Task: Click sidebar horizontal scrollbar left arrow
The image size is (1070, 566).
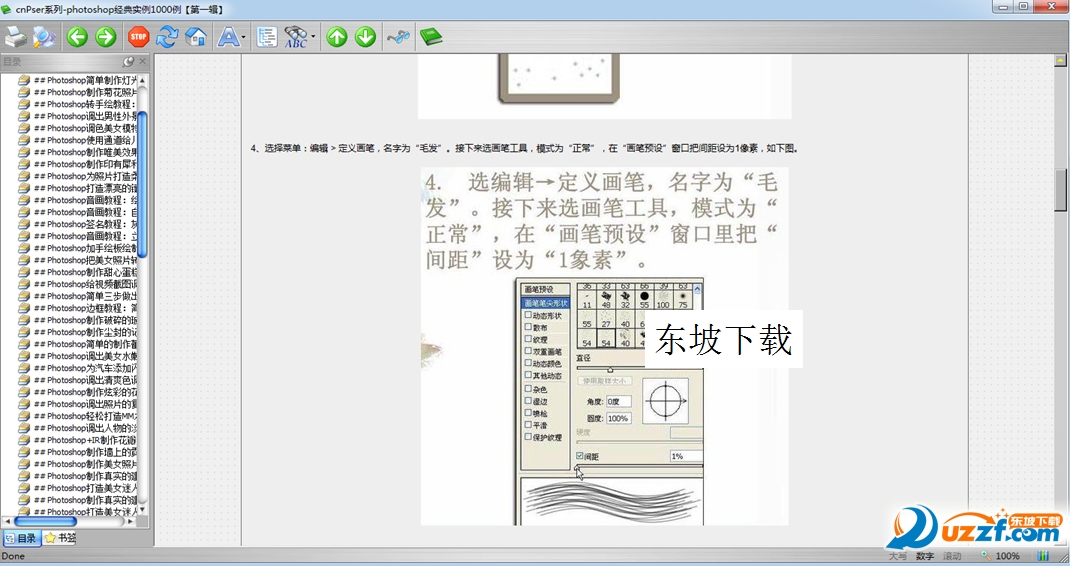Action: click(x=7, y=521)
